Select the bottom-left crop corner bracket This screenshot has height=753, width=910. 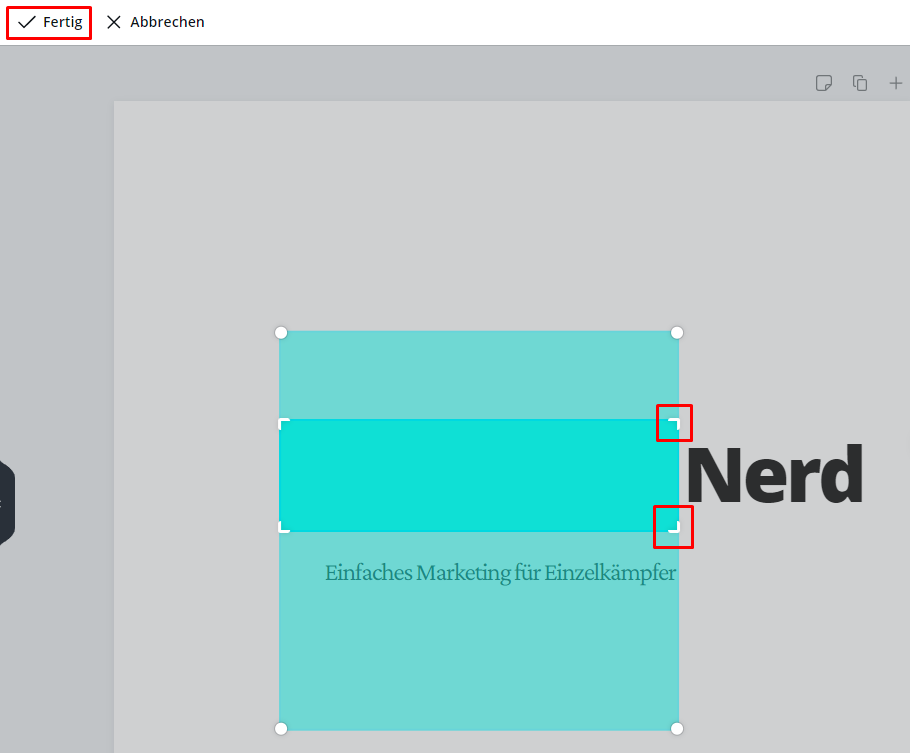pyautogui.click(x=284, y=527)
